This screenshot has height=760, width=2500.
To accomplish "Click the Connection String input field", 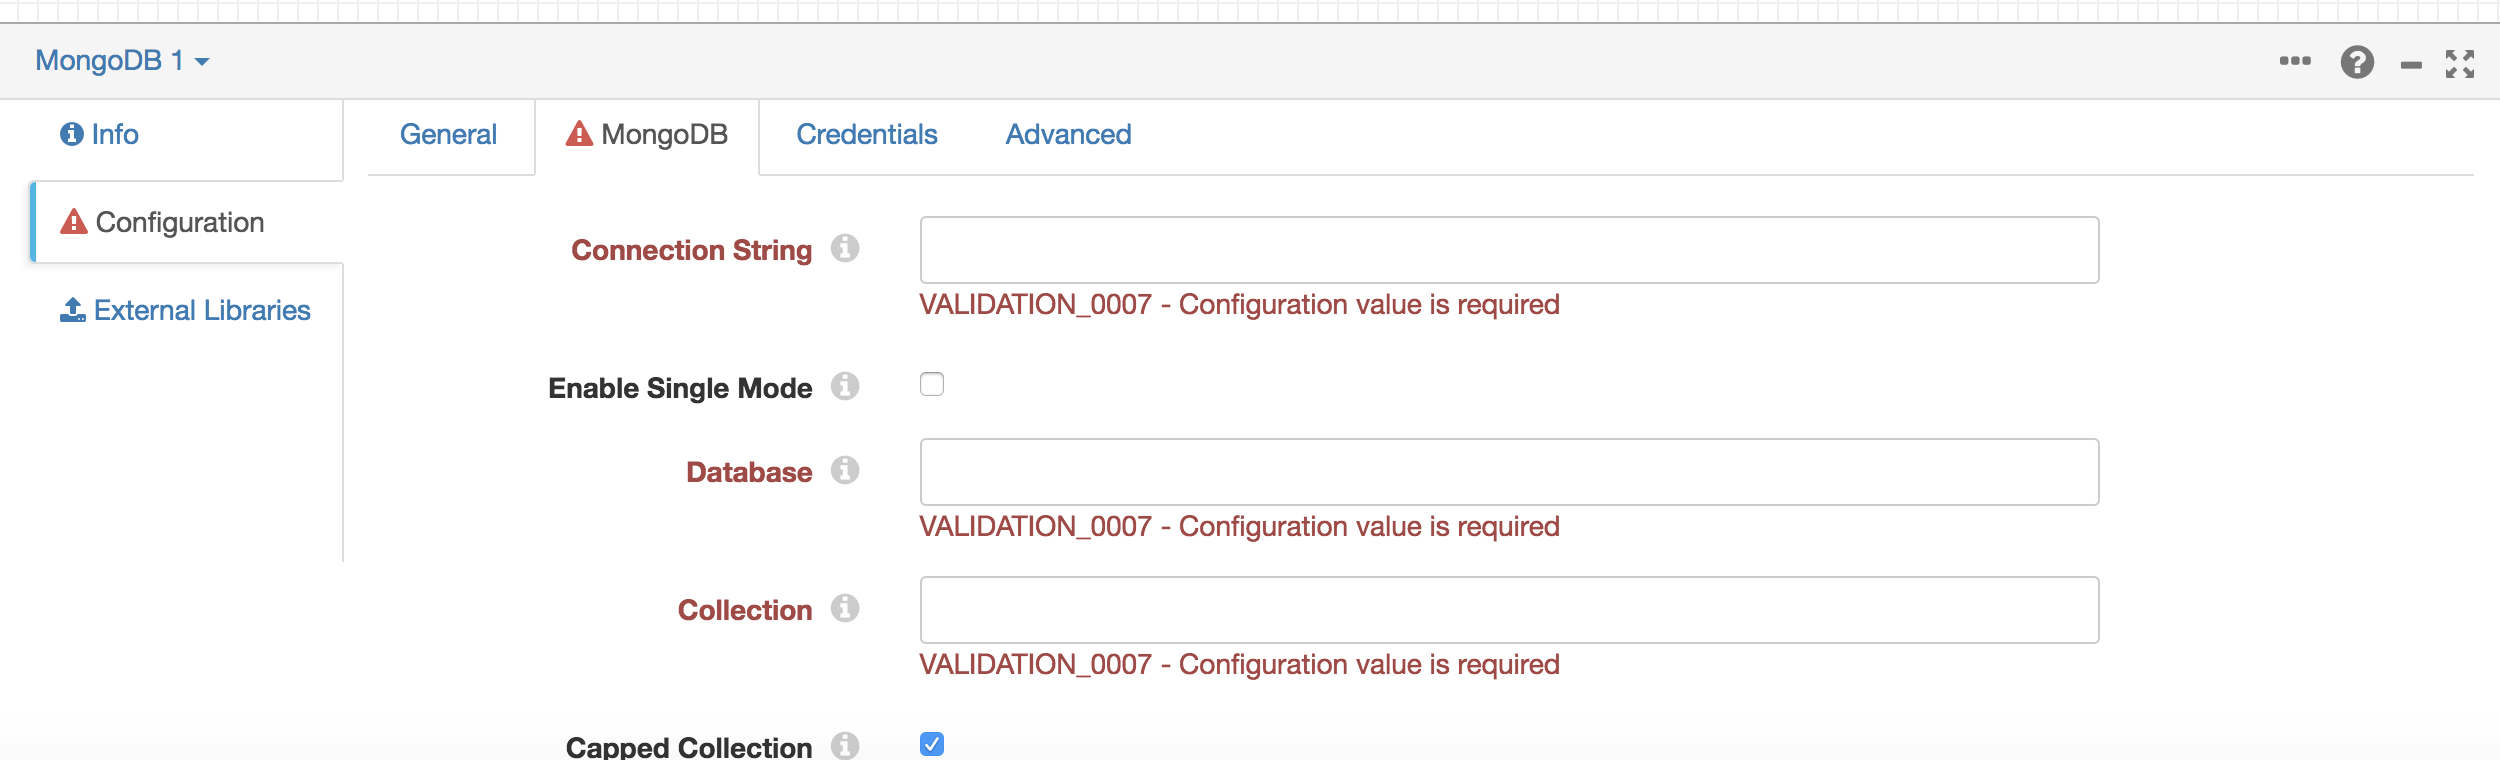I will point(1509,250).
